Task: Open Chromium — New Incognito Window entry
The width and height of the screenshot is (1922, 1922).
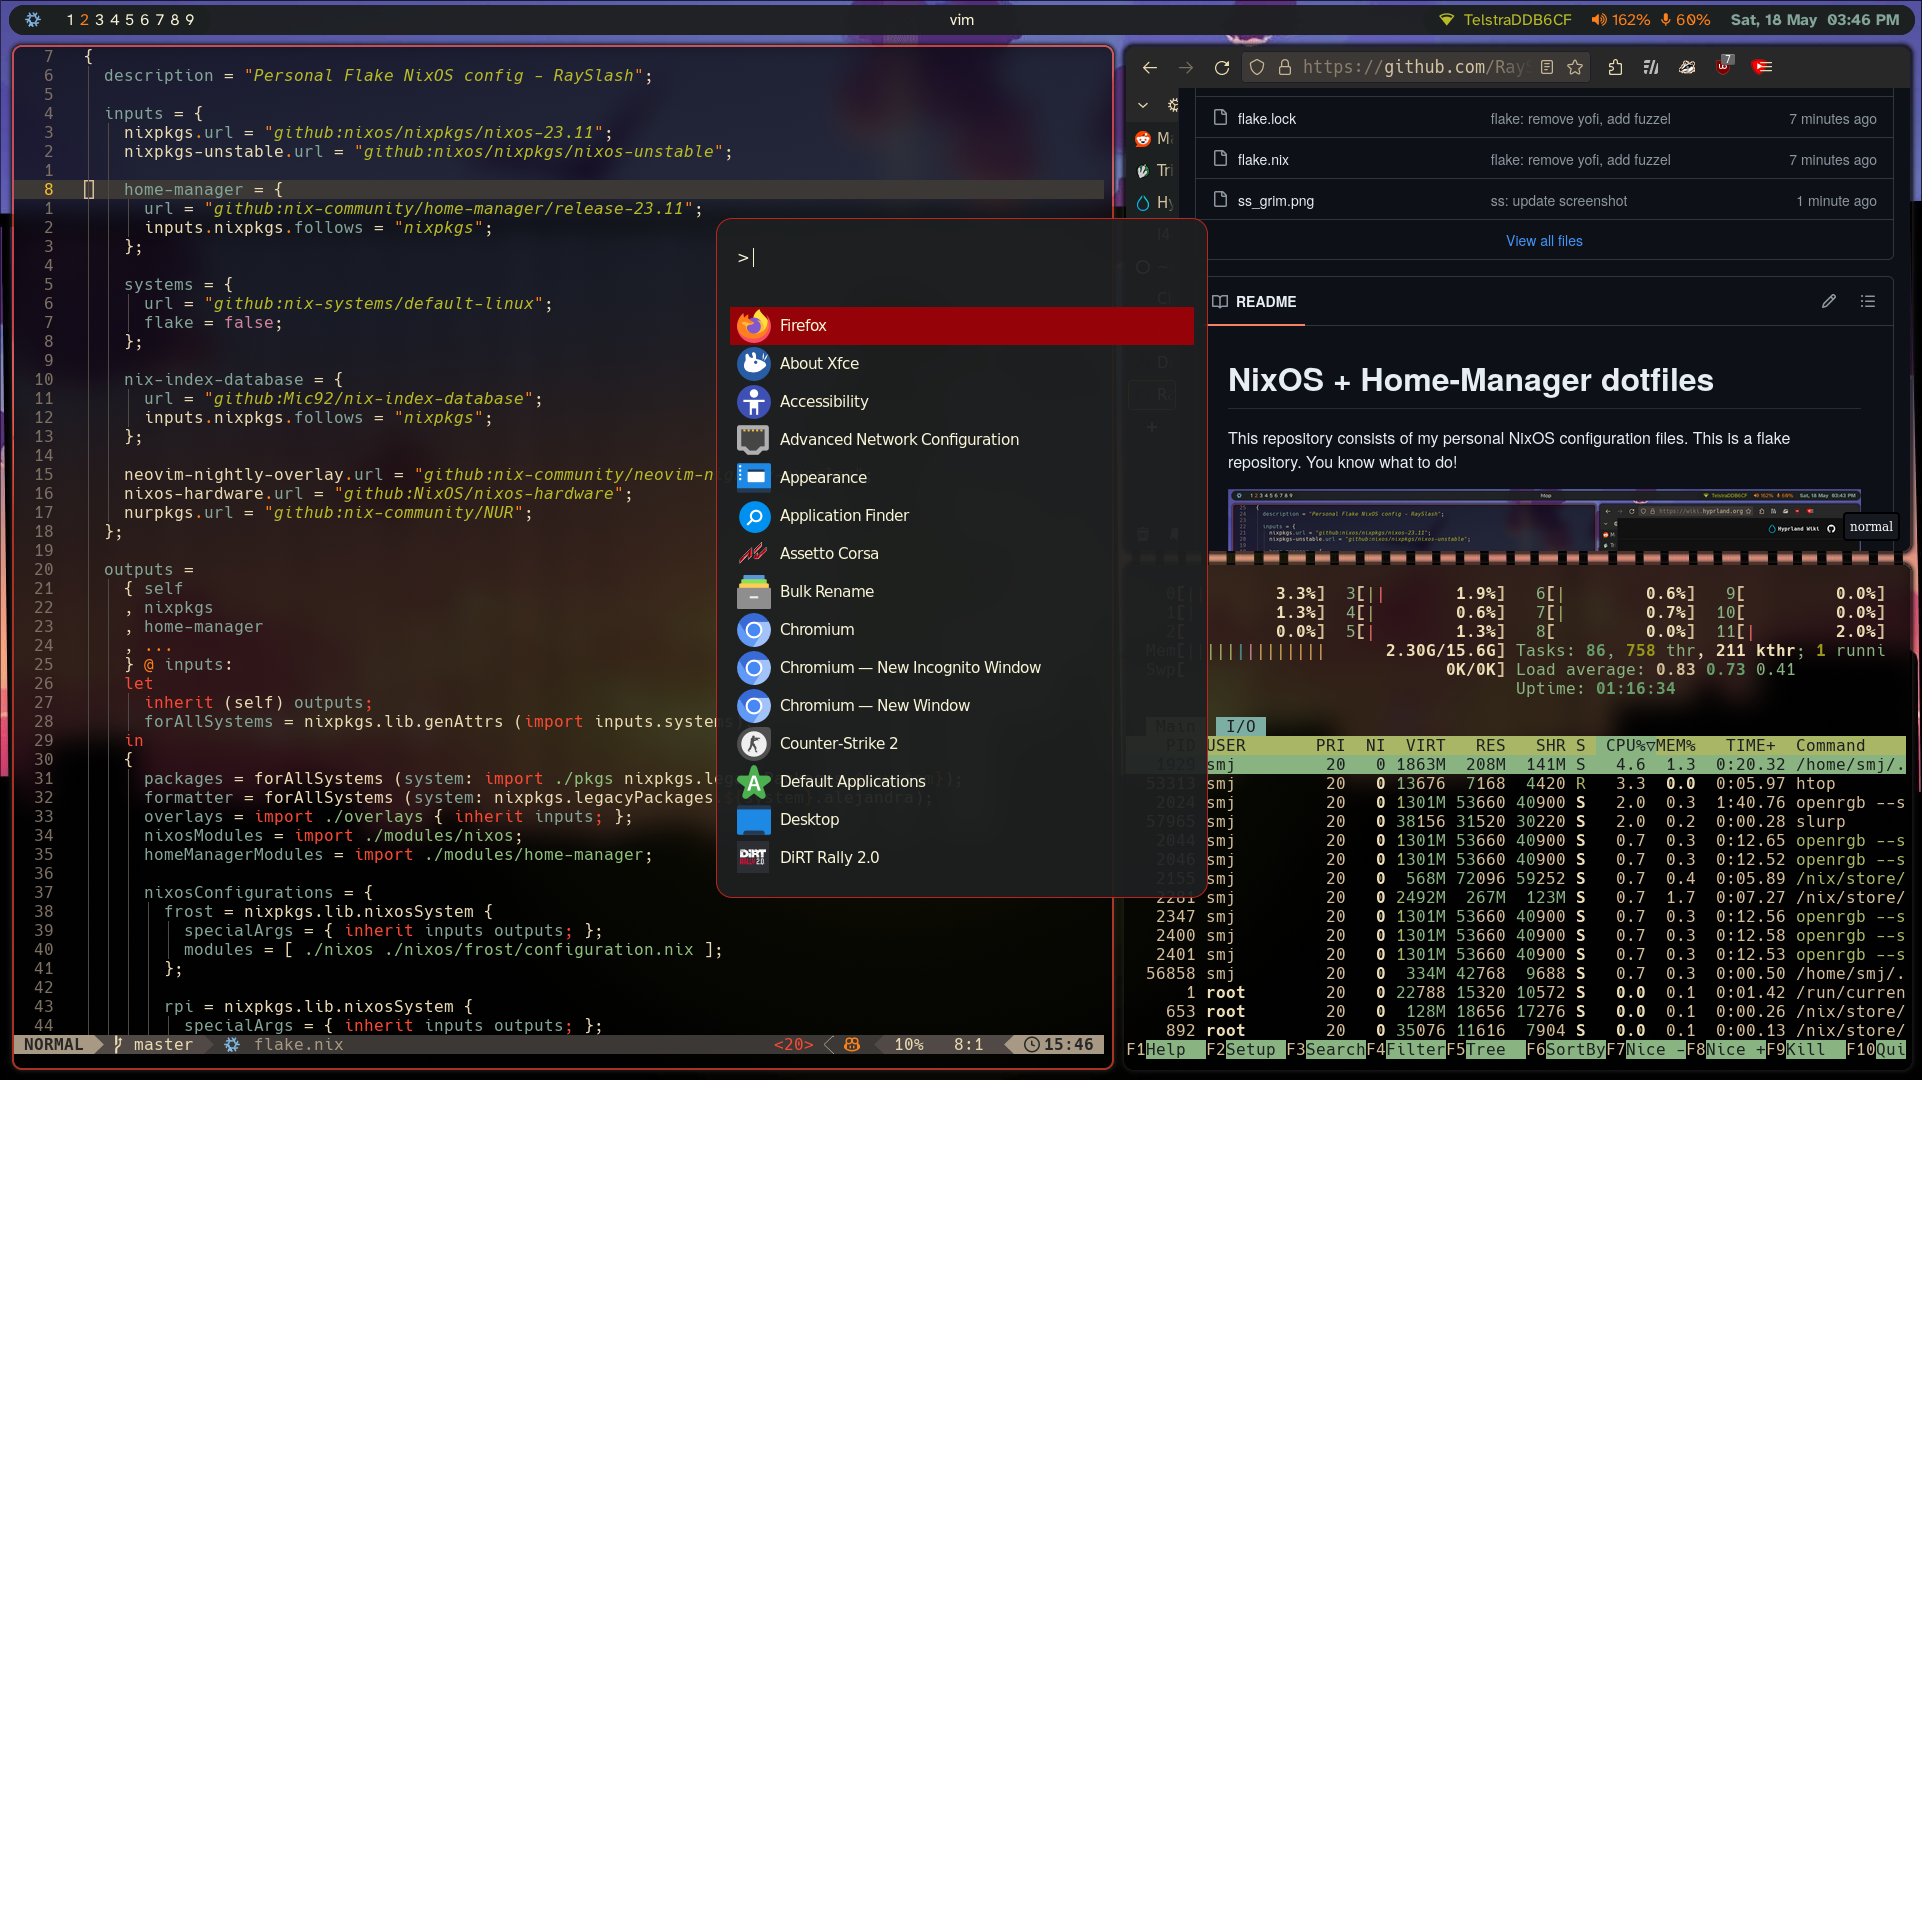Action: coord(961,667)
